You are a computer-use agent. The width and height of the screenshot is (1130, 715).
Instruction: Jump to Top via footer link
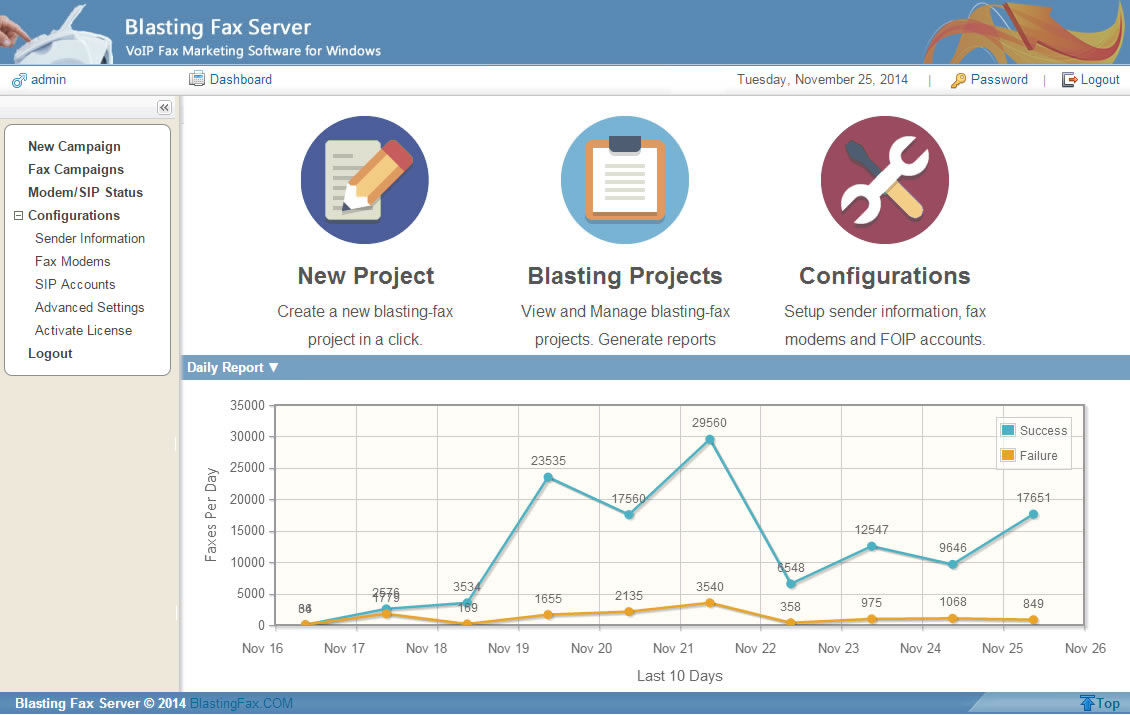pyautogui.click(x=1108, y=703)
